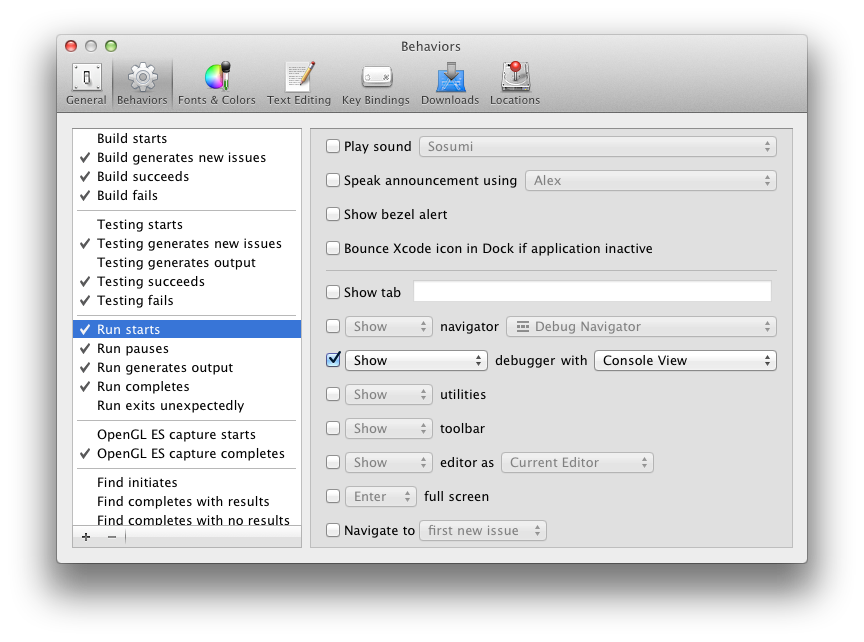864x642 pixels.
Task: Select the Testing fails behavior
Action: point(187,301)
